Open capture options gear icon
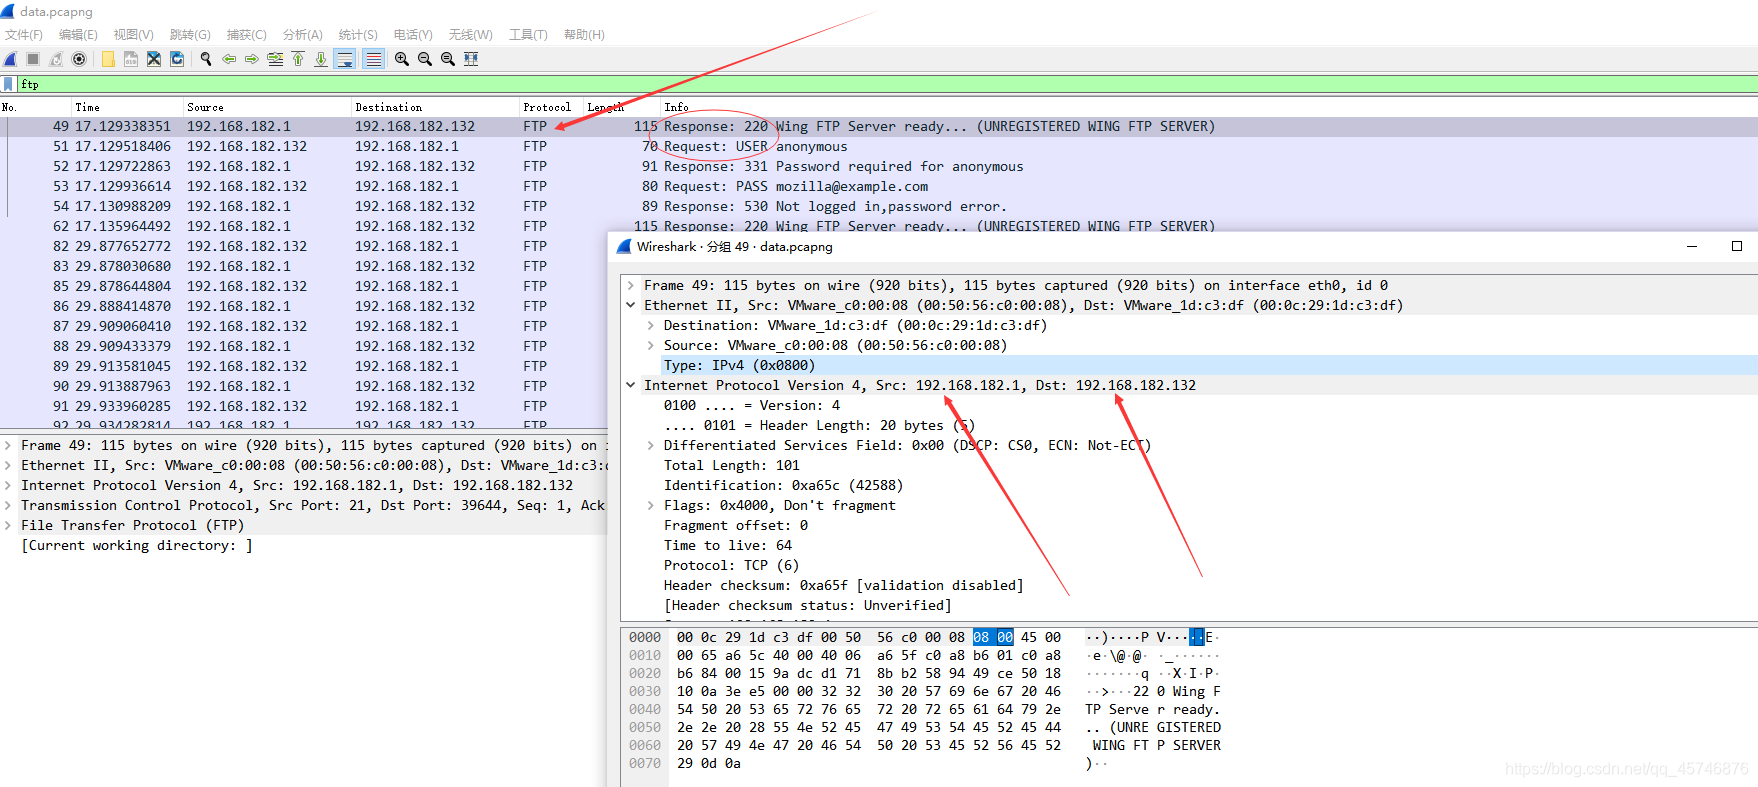This screenshot has height=787, width=1758. [79, 59]
